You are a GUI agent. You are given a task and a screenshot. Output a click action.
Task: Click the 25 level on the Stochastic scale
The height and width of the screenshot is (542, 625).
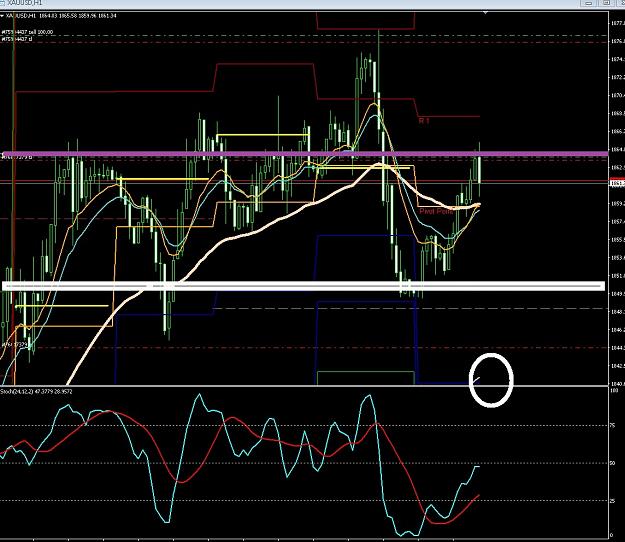pos(613,501)
